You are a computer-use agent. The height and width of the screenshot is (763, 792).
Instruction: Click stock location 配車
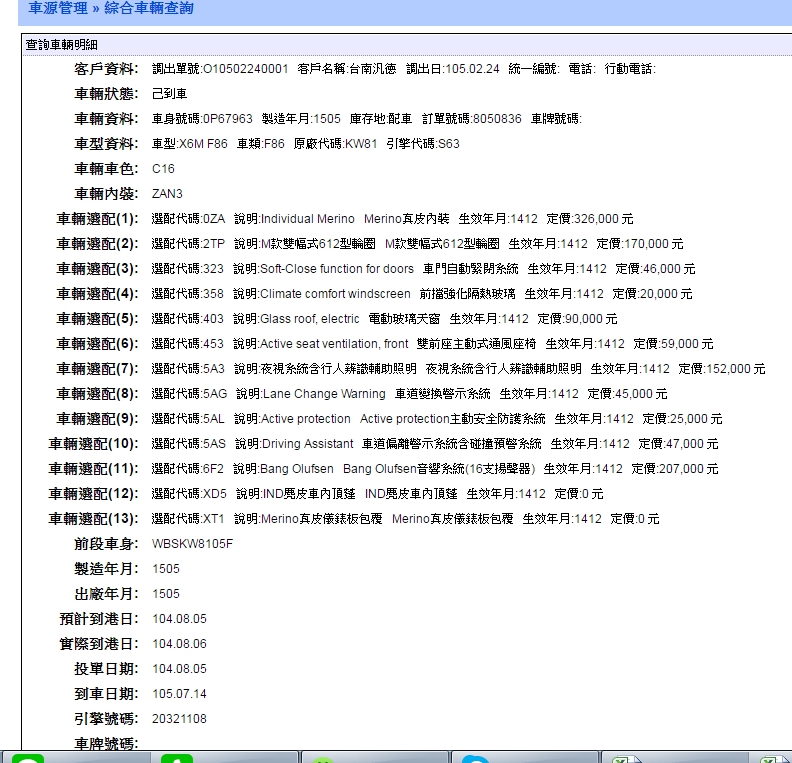click(400, 119)
